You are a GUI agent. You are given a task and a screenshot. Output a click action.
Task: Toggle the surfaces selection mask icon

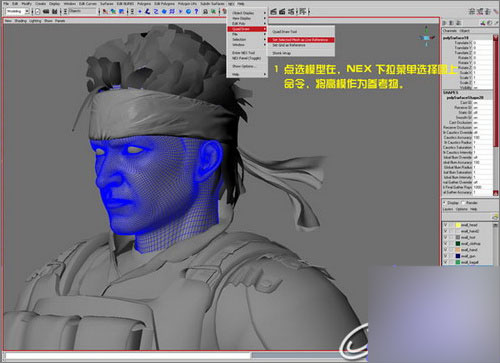[x=164, y=11]
